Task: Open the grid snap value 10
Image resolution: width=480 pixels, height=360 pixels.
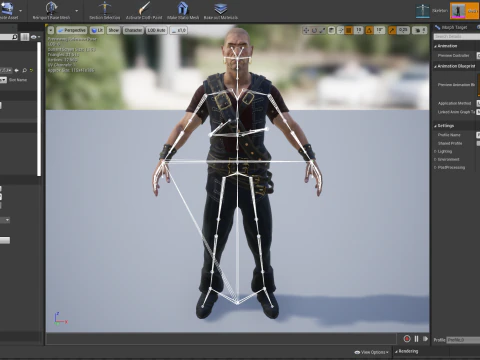Action: pyautogui.click(x=358, y=31)
